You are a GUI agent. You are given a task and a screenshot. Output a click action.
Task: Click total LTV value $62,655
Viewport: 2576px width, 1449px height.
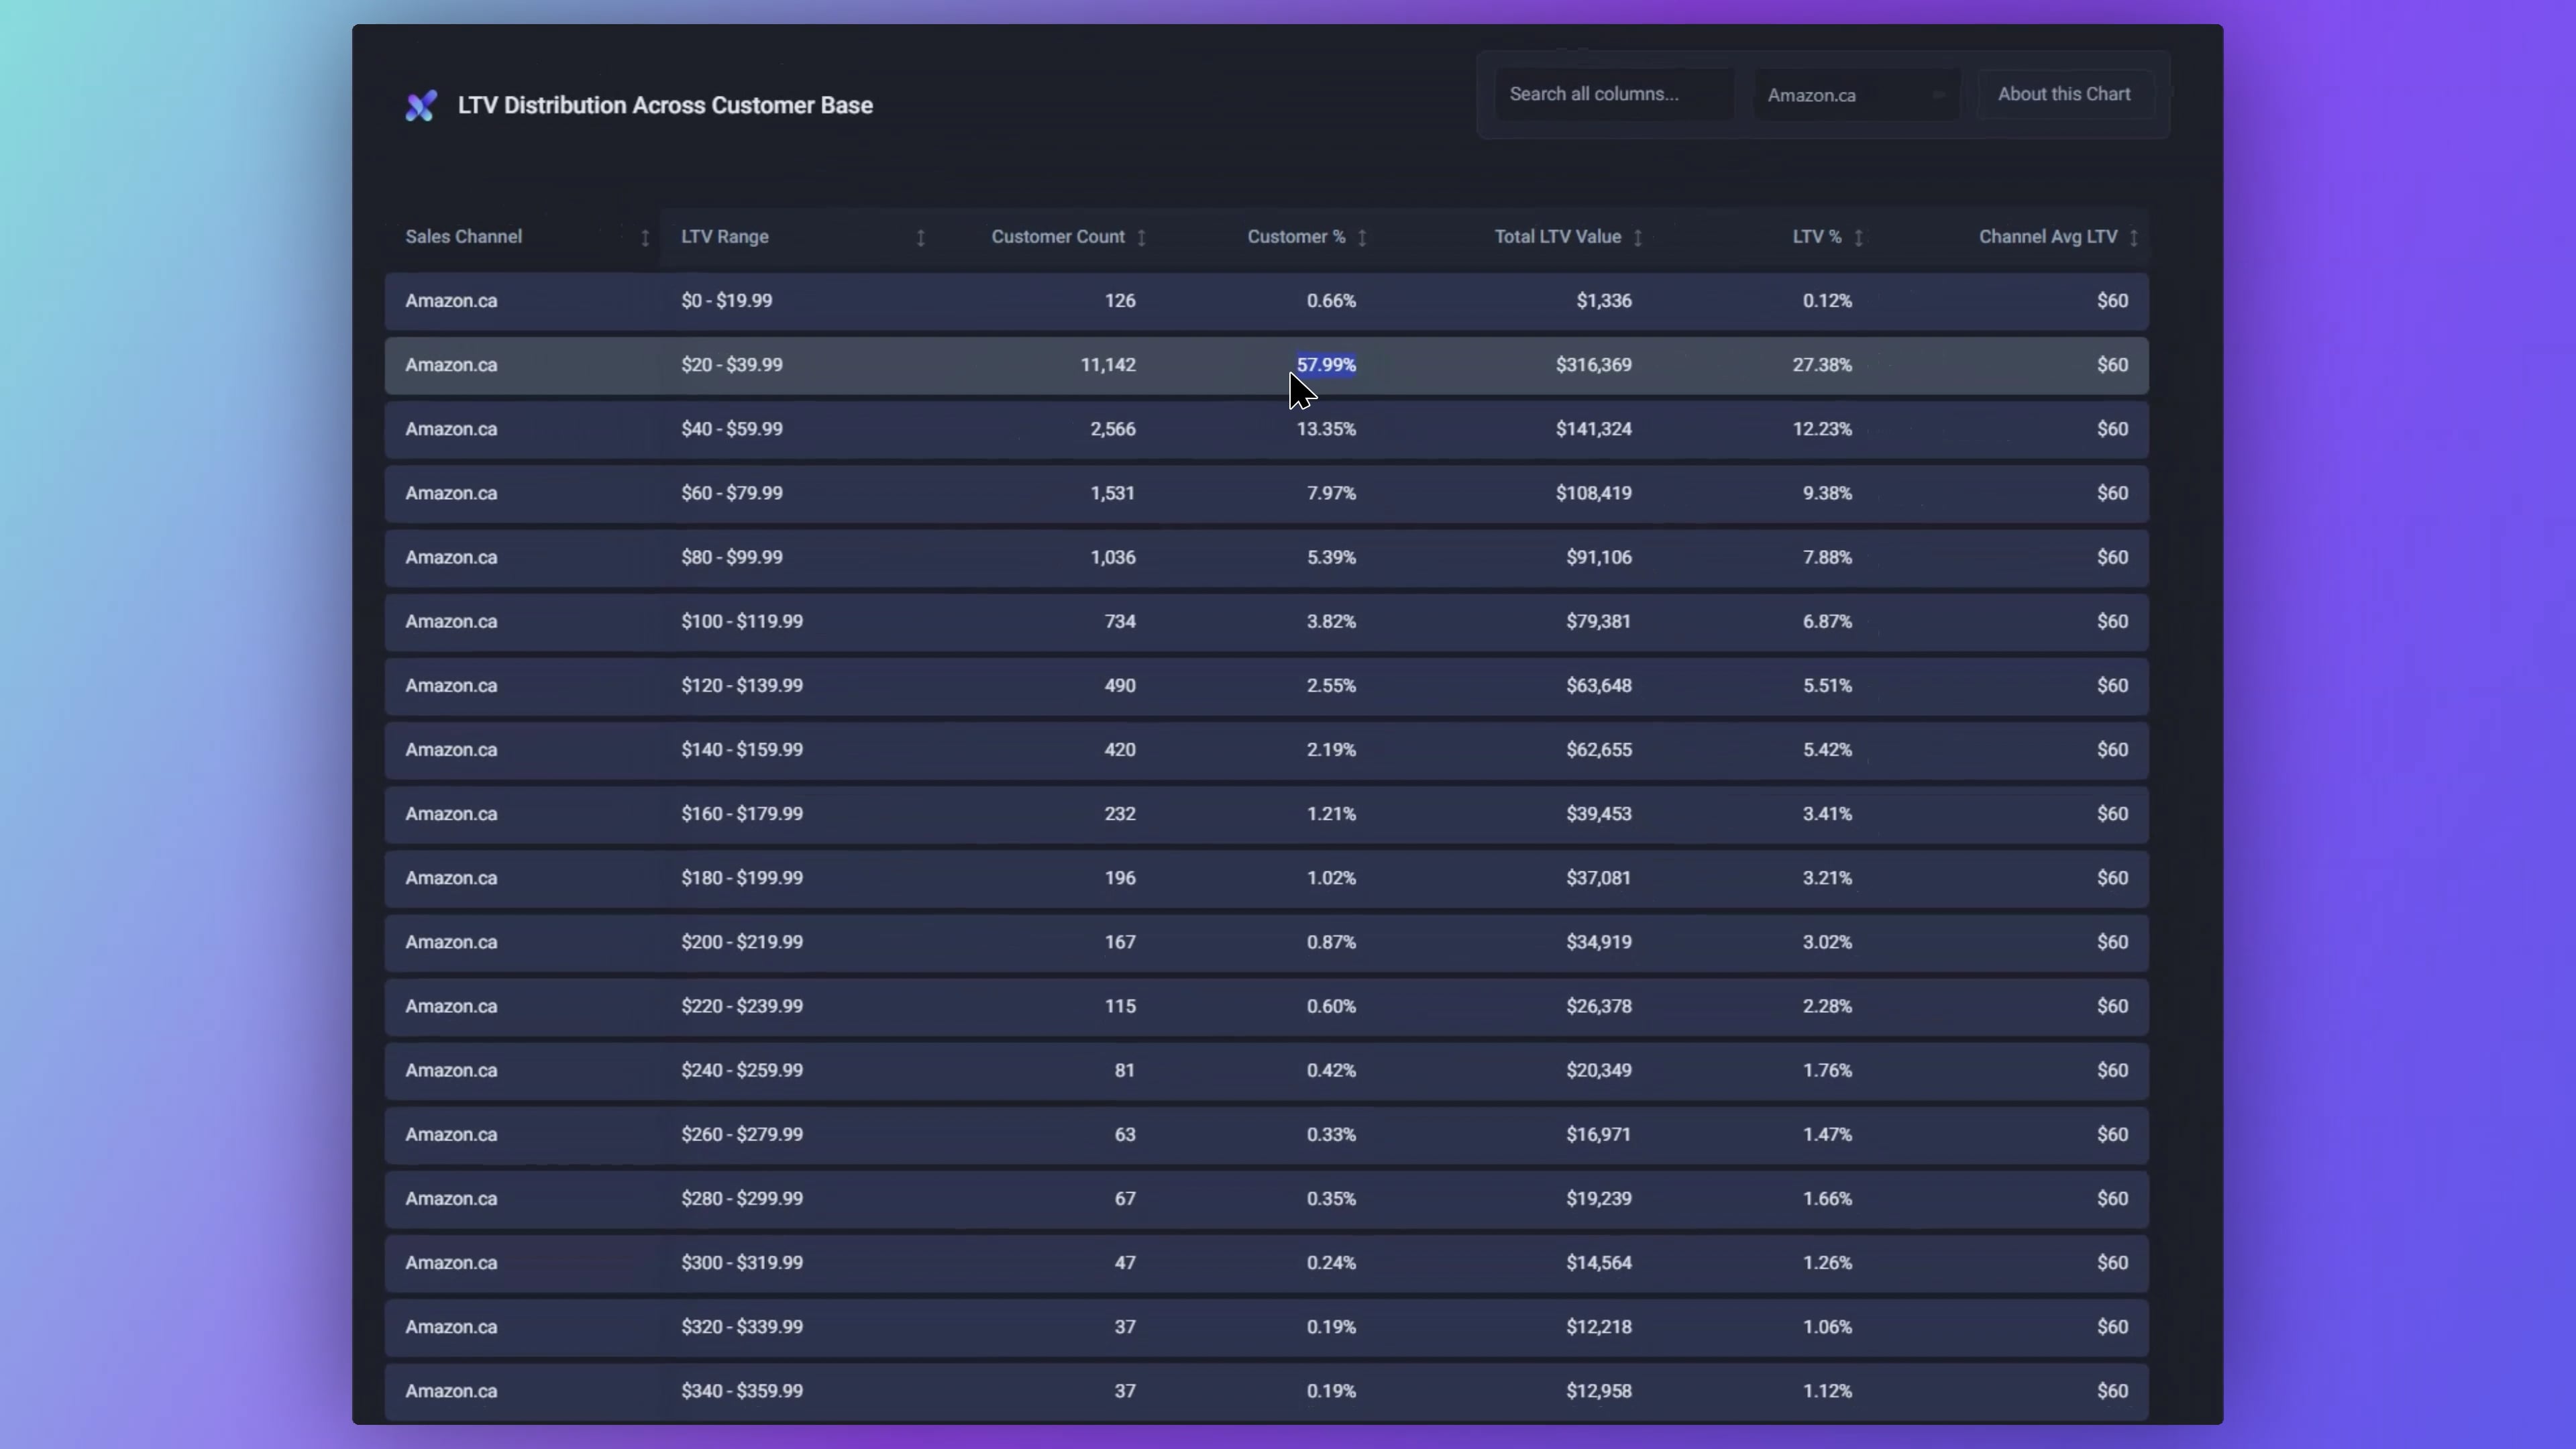click(1598, 749)
